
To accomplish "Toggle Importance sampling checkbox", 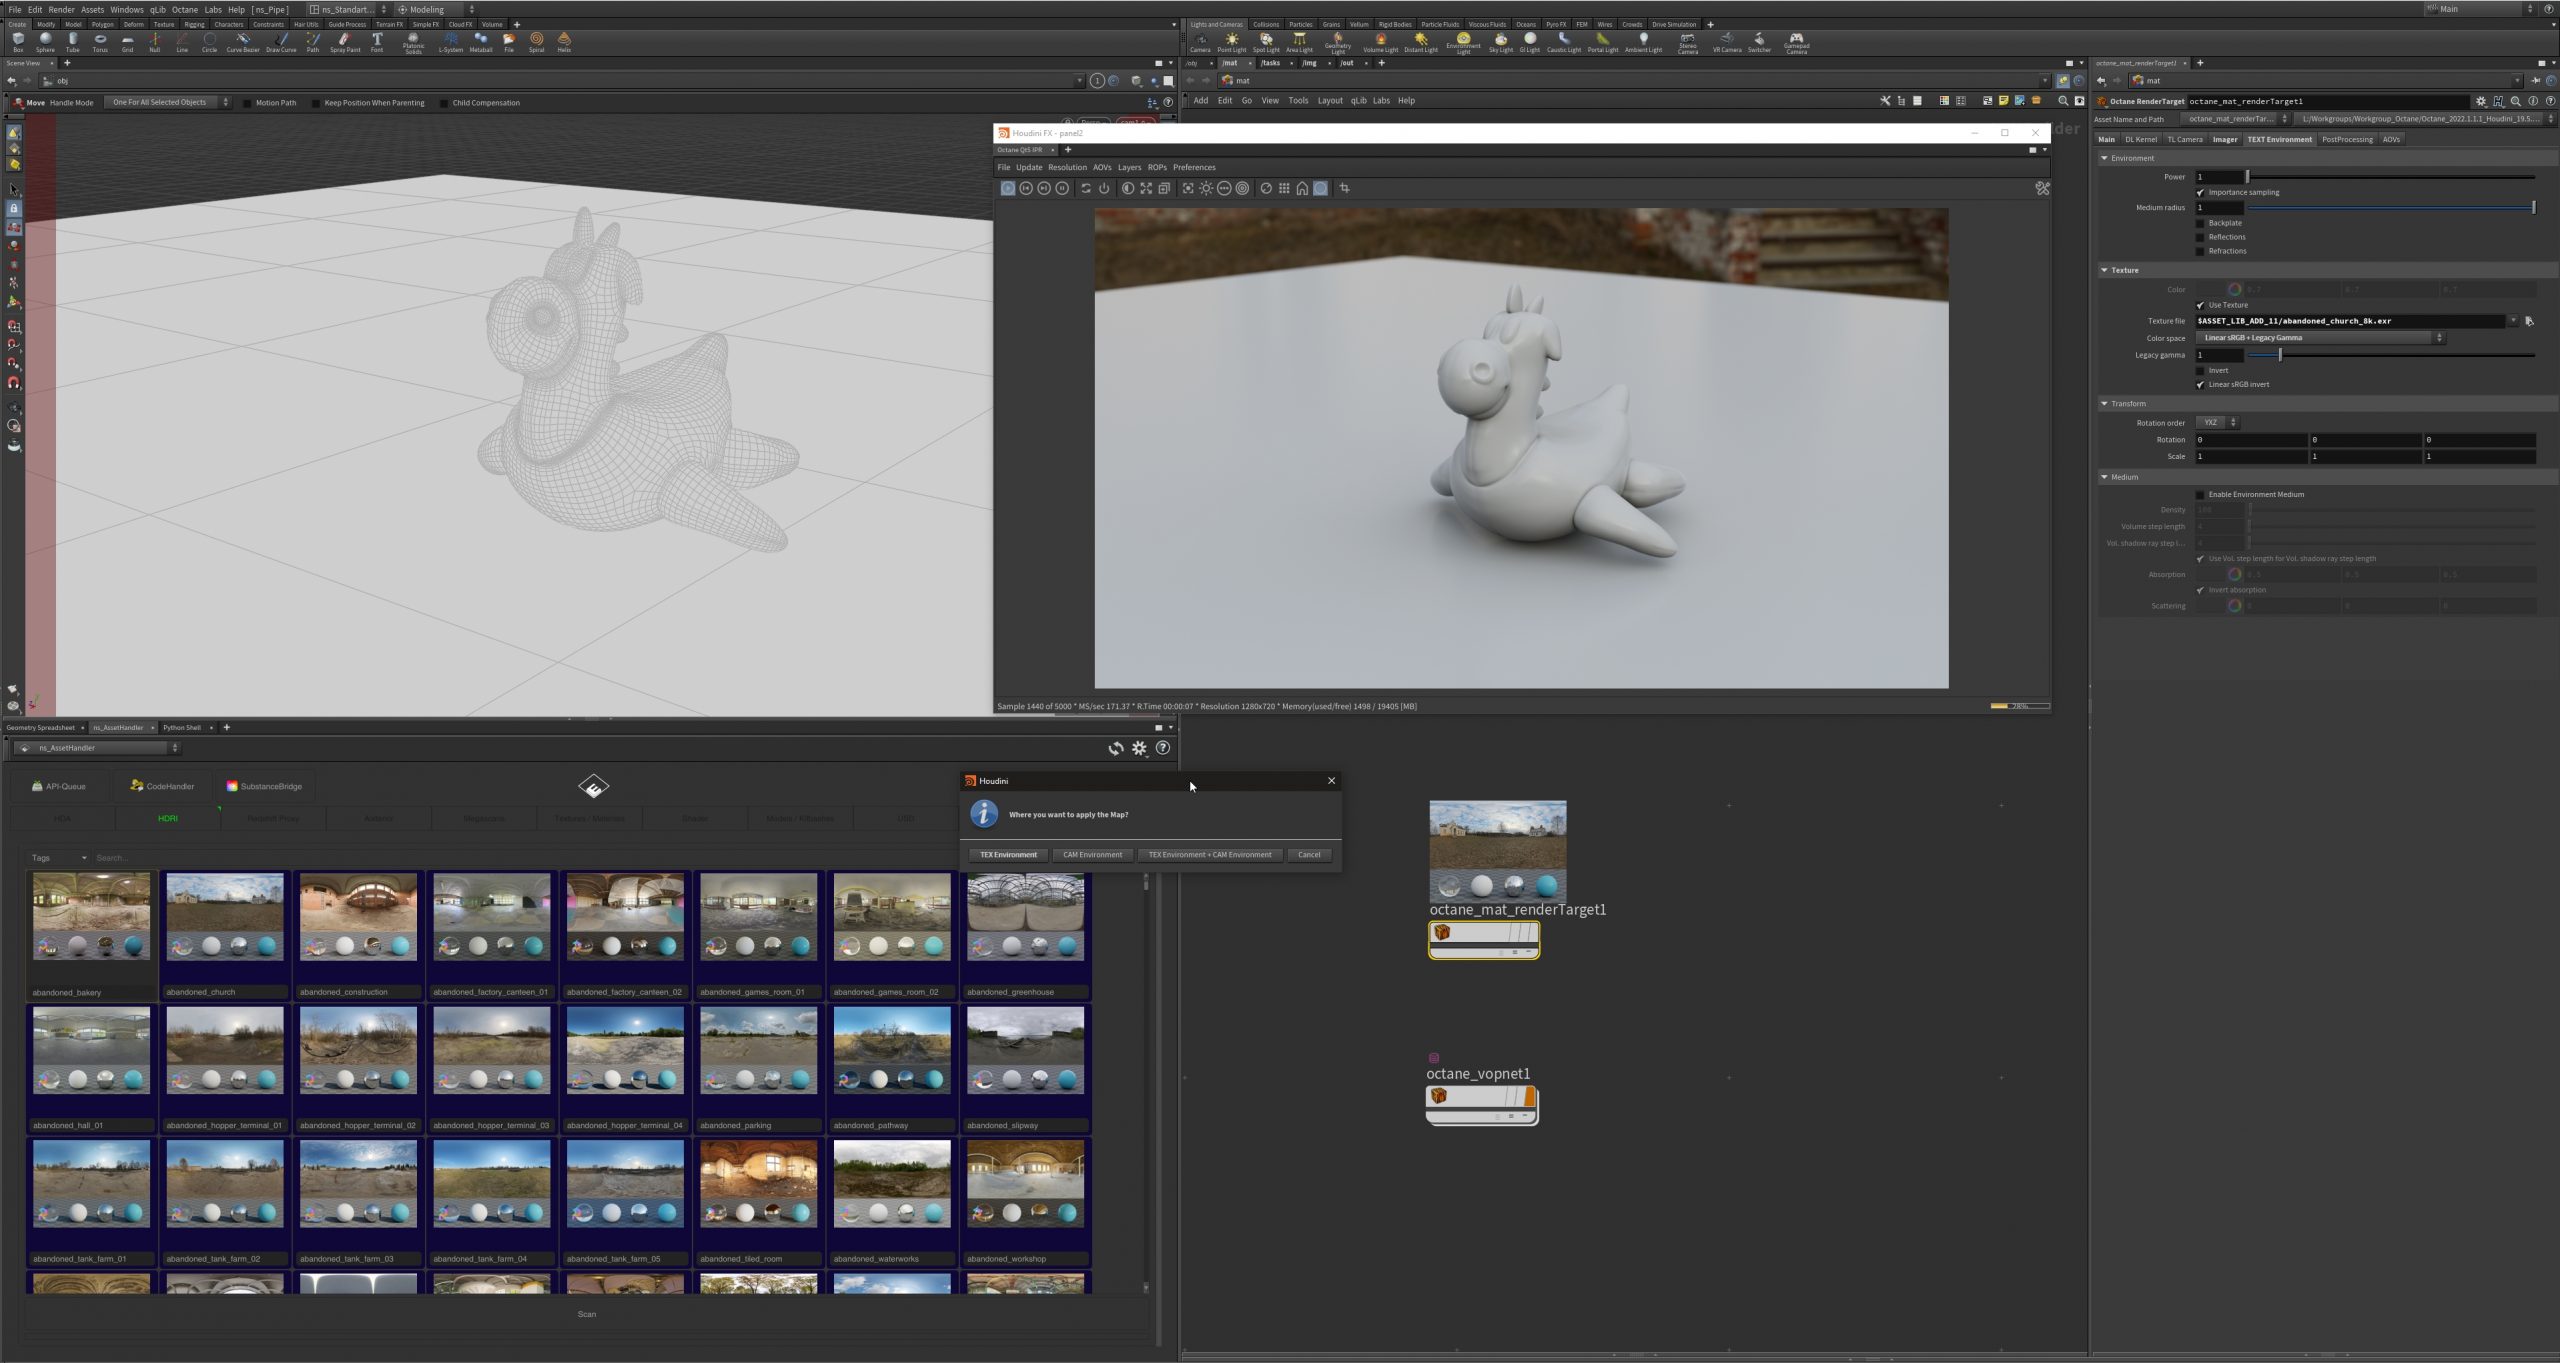I will pos(2200,192).
